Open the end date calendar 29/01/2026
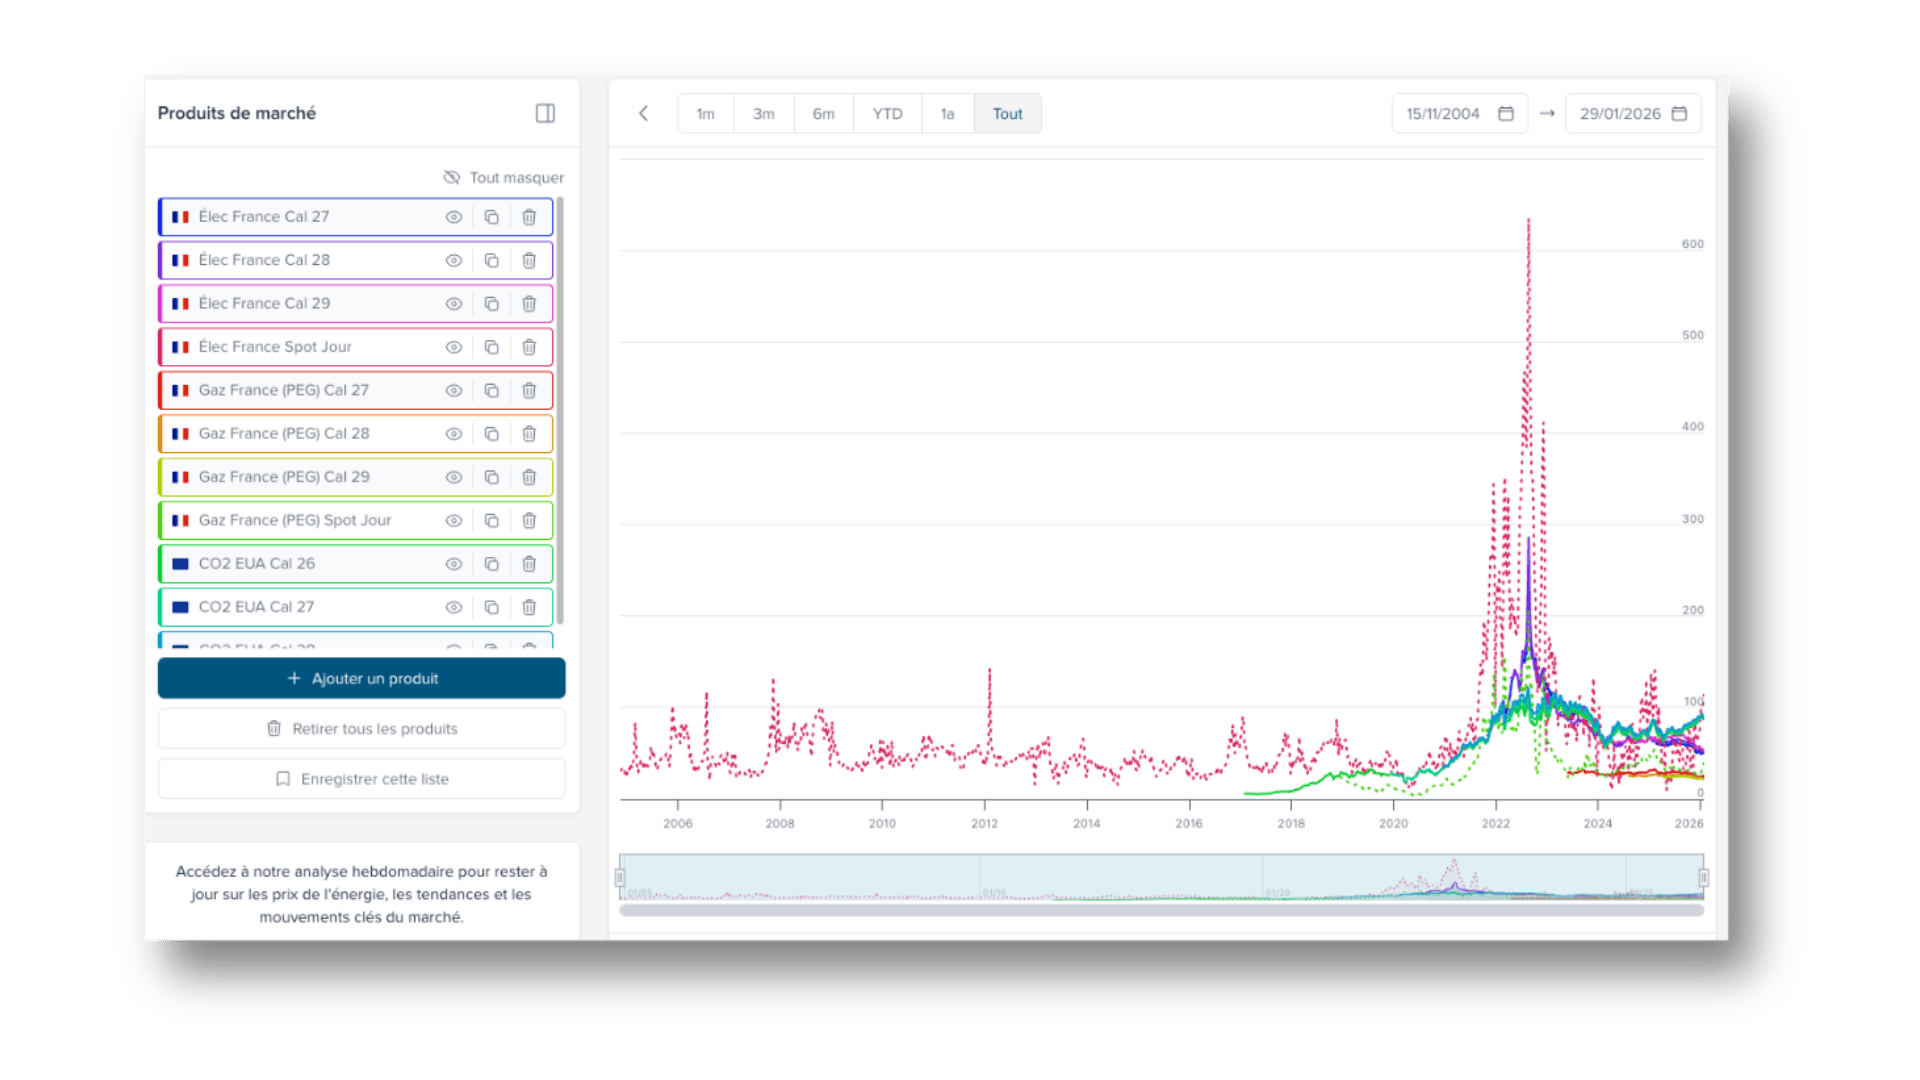Viewport: 1920px width, 1080px height. click(1632, 114)
